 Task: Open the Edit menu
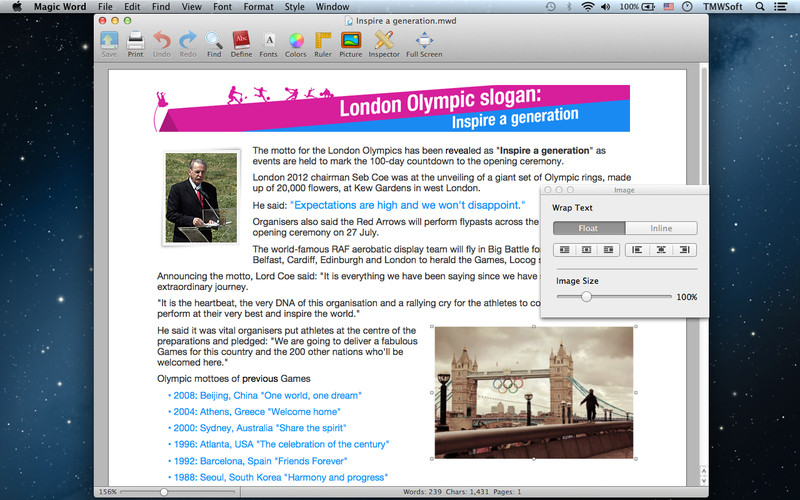point(132,7)
